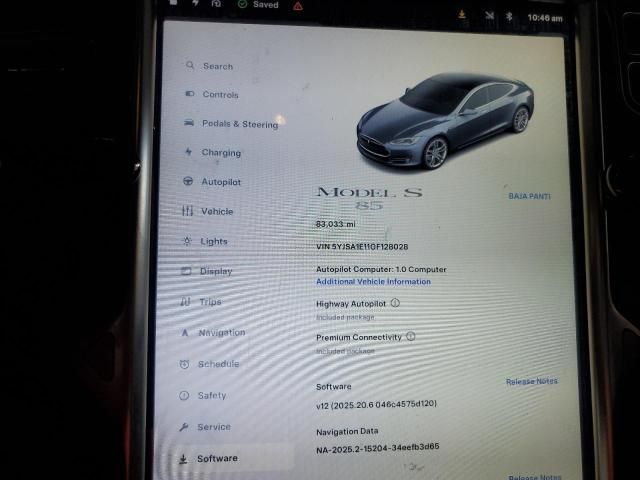Tap the vehicle name BAJA PANTI
Image resolution: width=640 pixels, height=480 pixels.
529,196
